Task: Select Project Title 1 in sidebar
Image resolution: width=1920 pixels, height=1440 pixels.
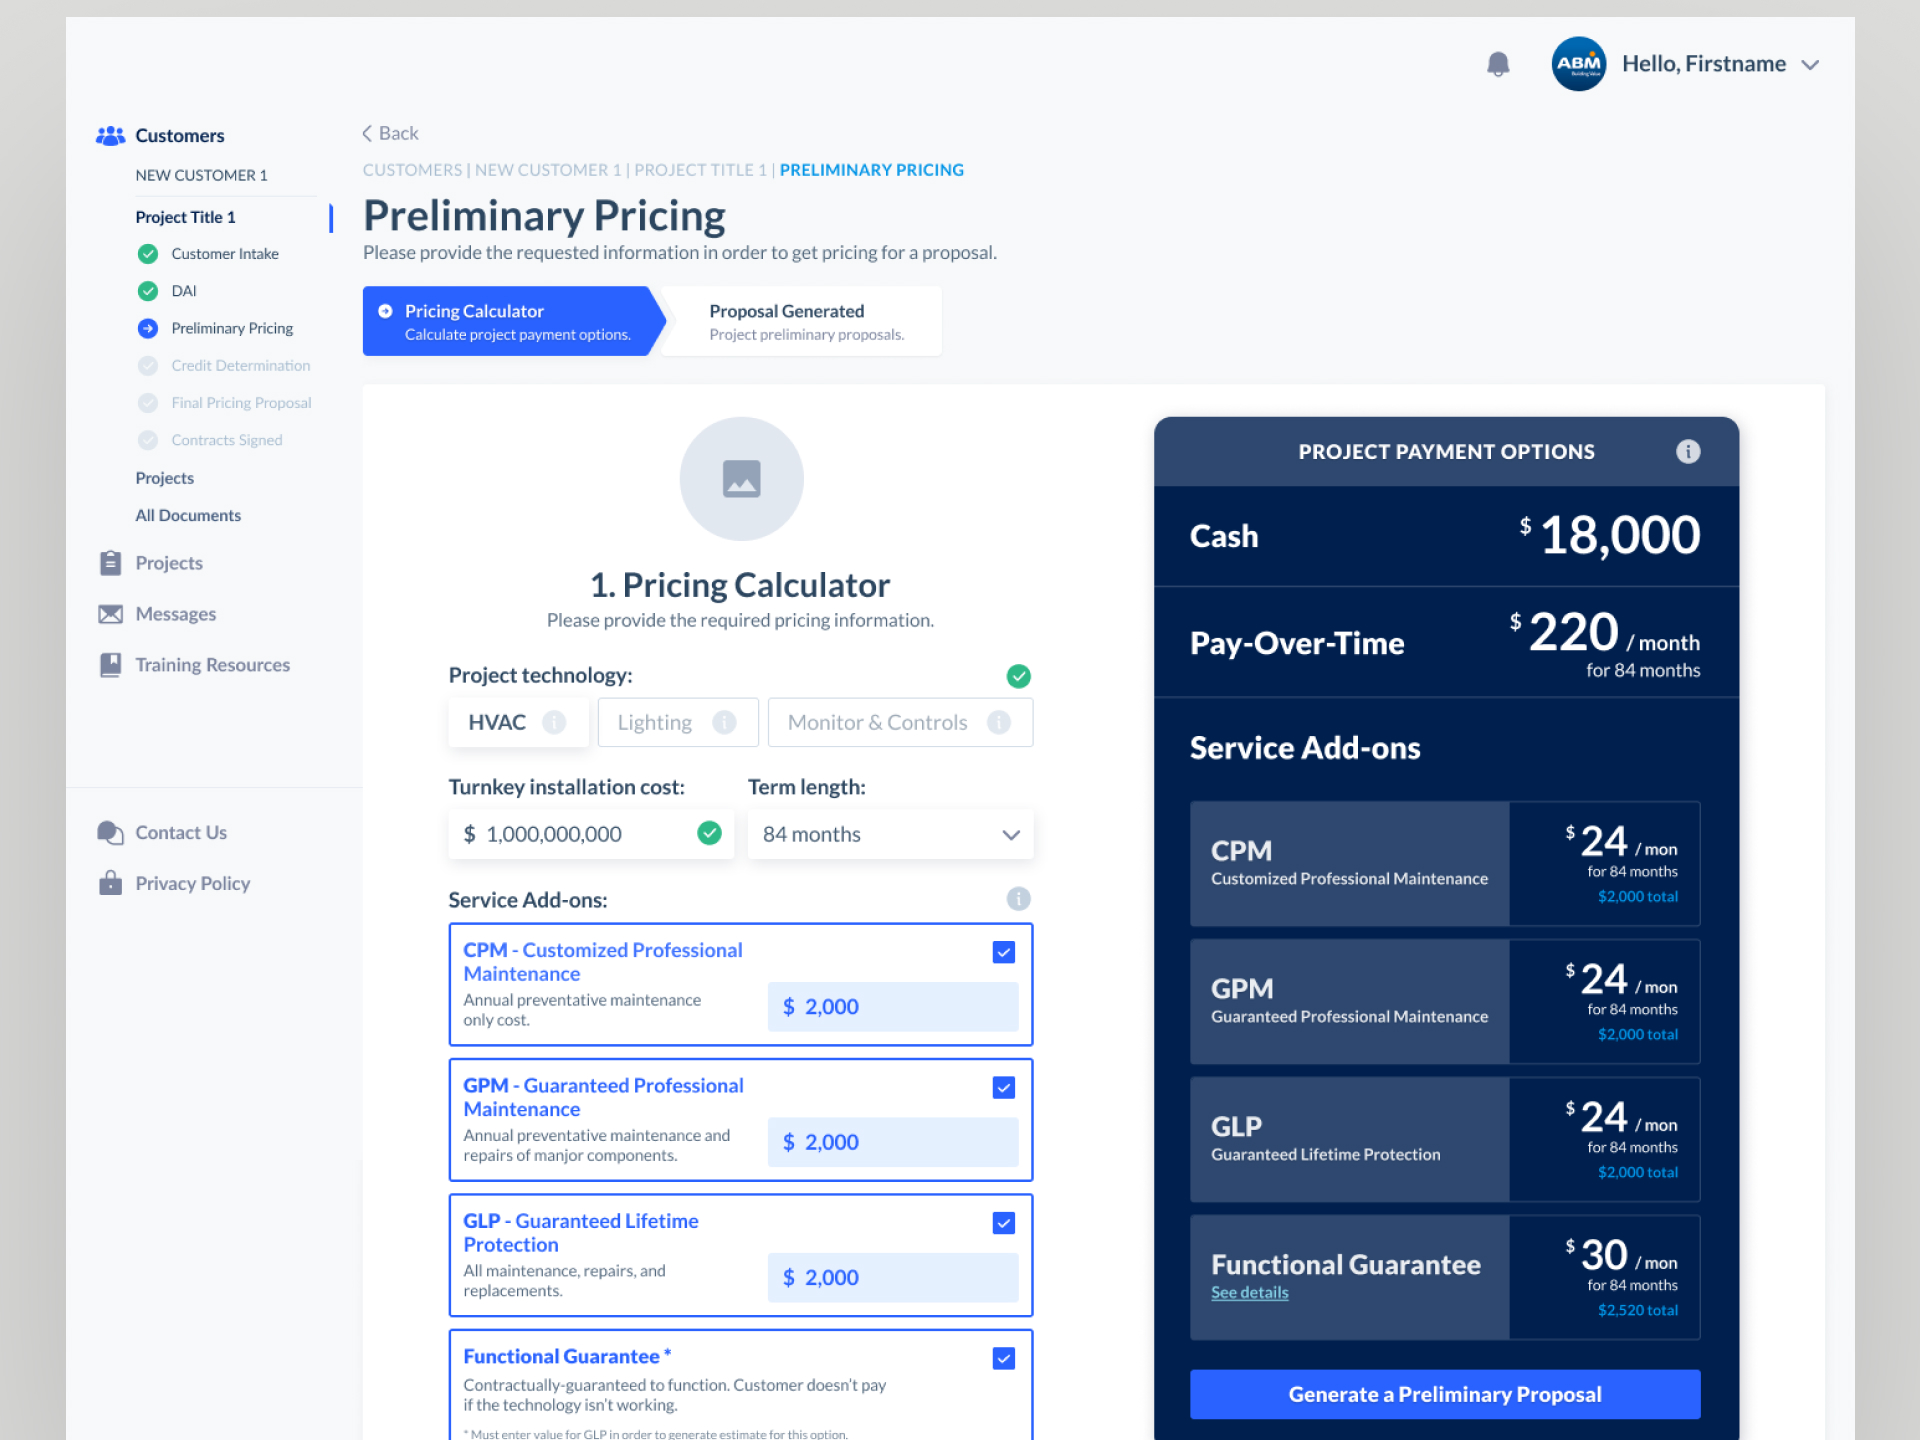Action: click(x=186, y=217)
